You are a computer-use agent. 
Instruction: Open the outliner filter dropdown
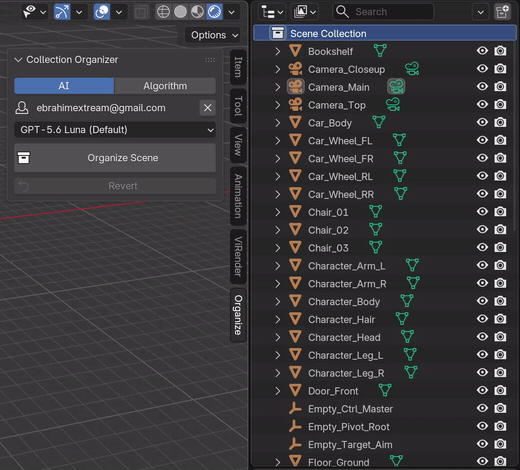[481, 12]
